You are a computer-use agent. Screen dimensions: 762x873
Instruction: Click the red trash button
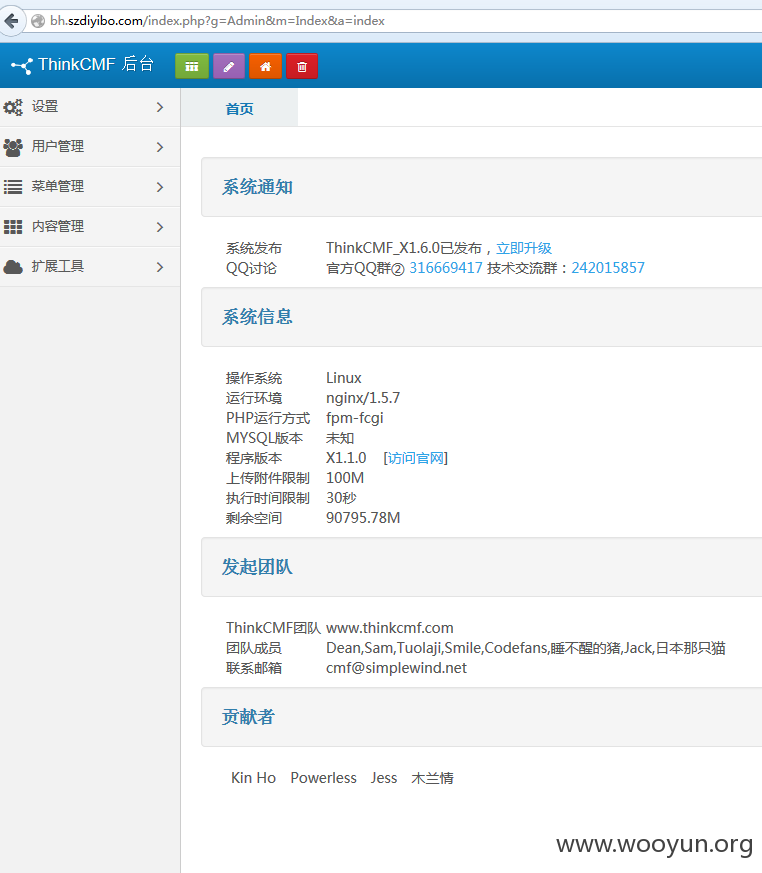pyautogui.click(x=302, y=66)
